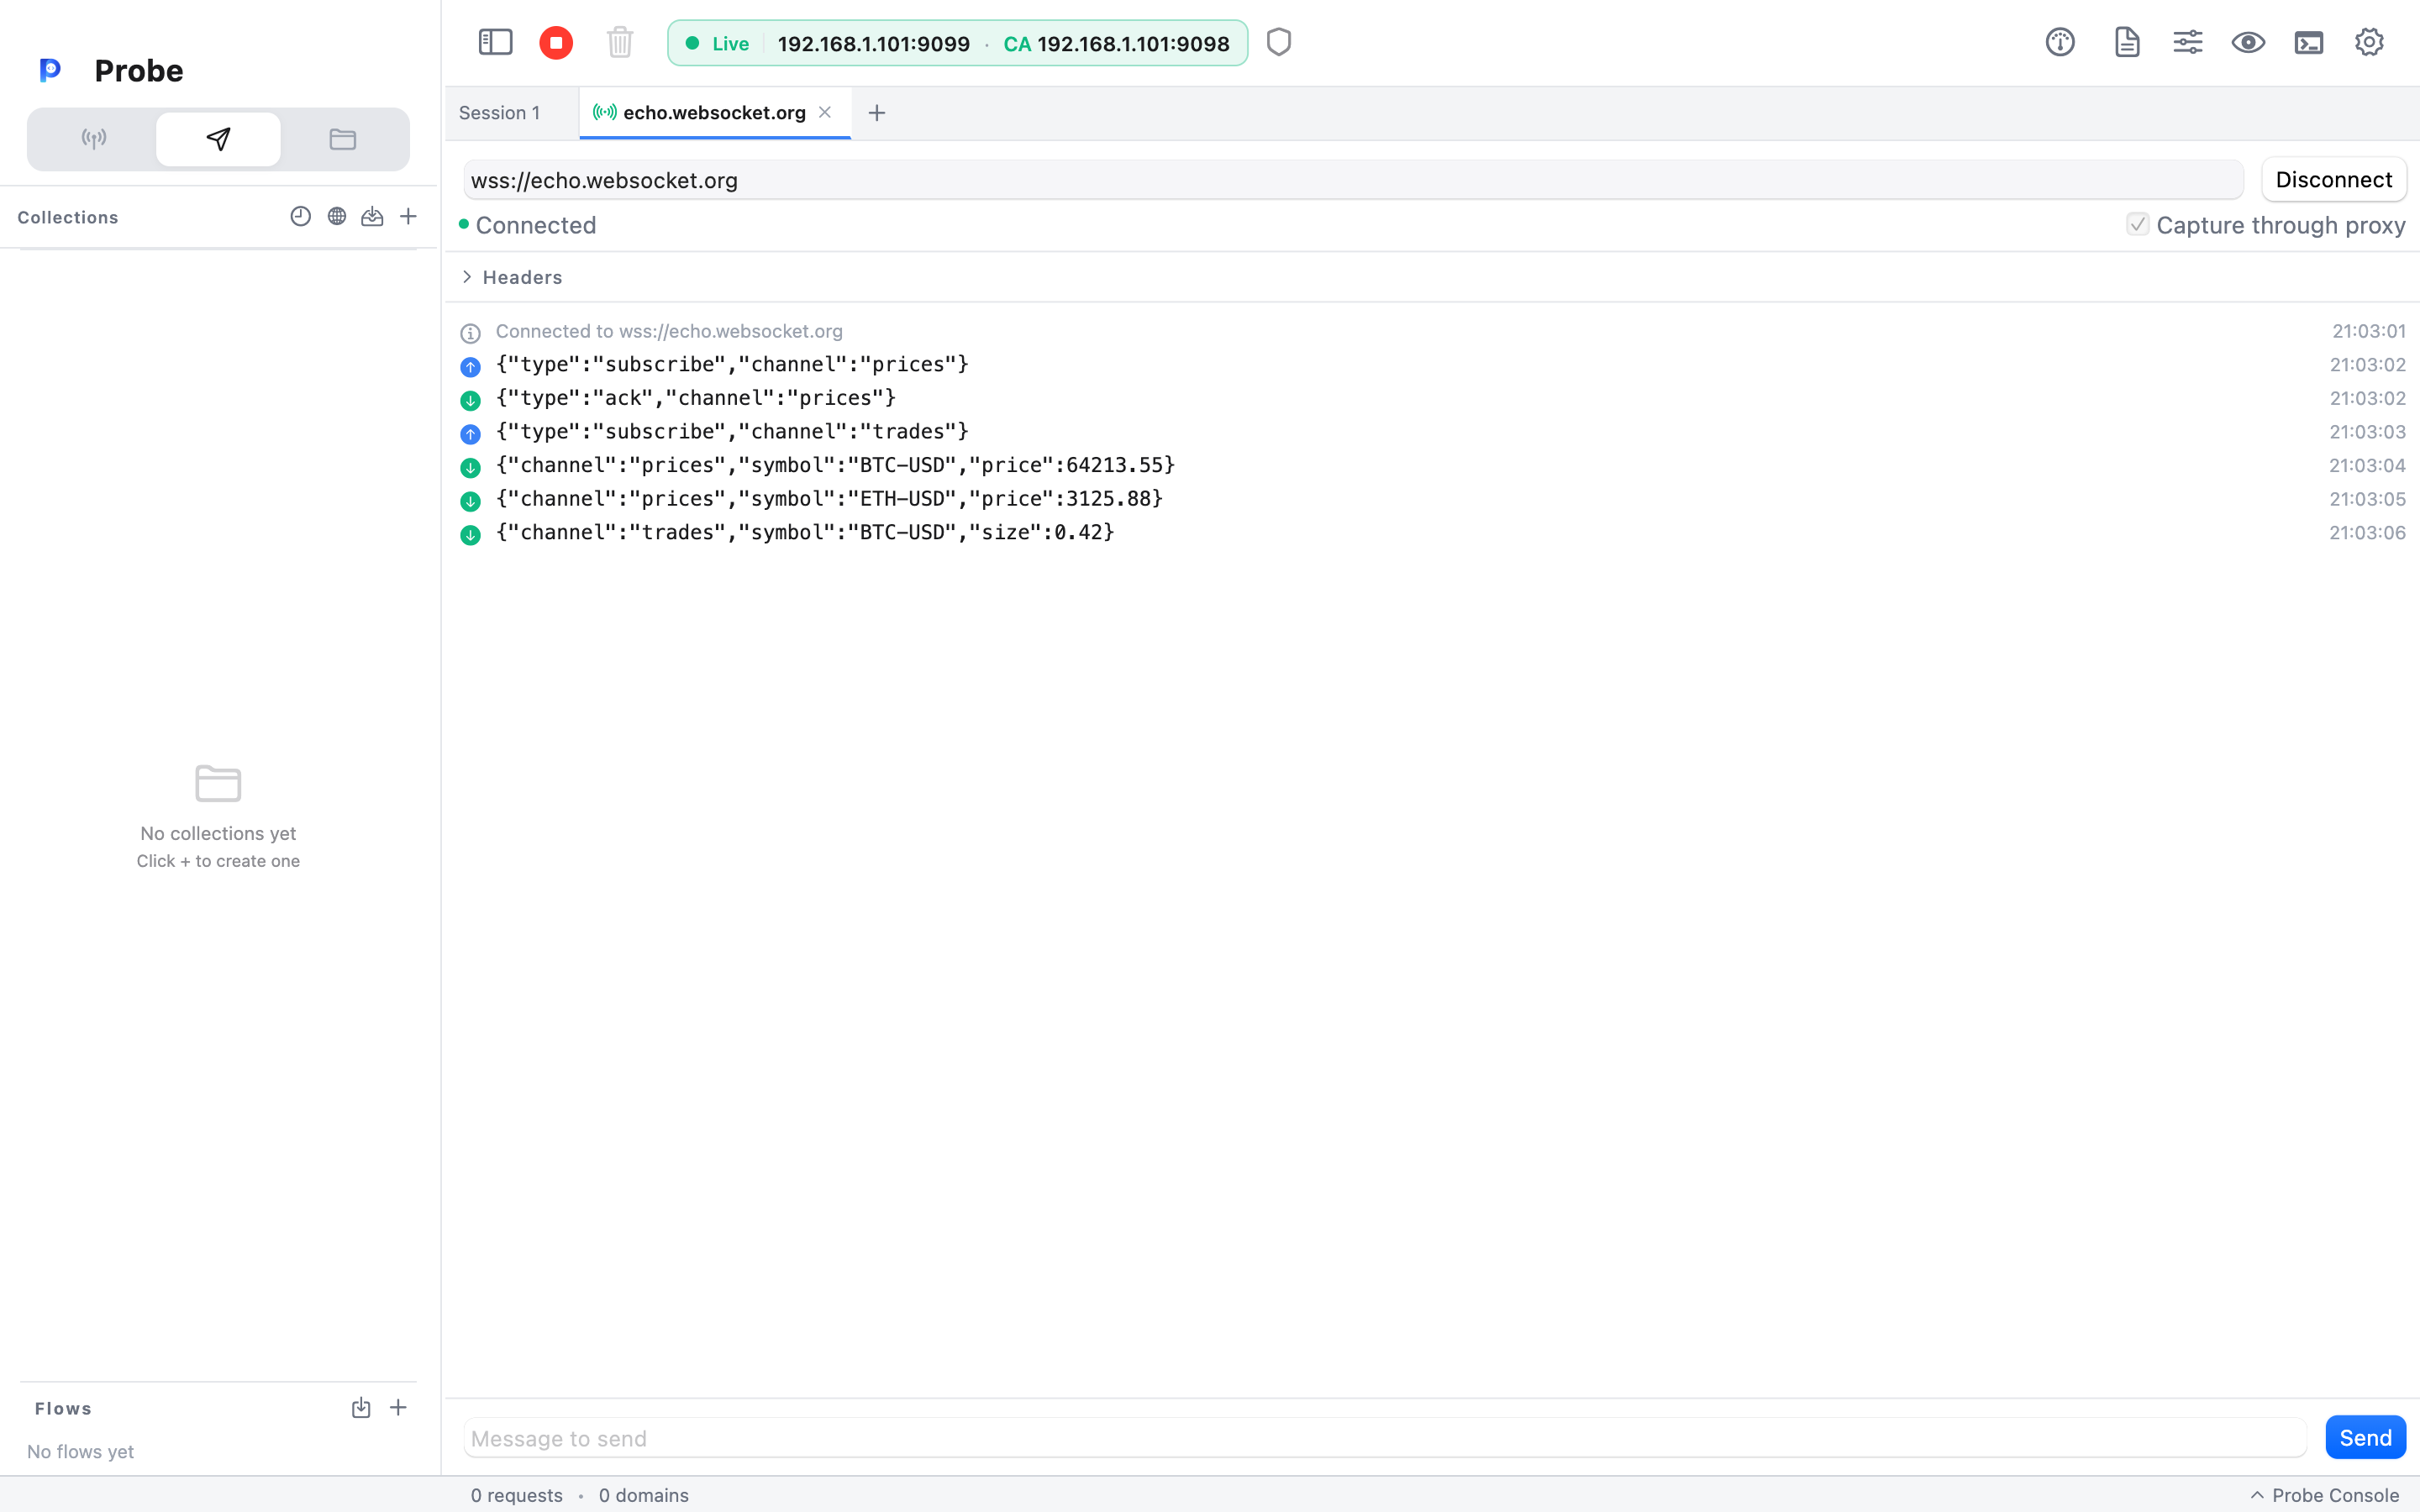This screenshot has width=2420, height=1512.
Task: Stop the proxy recording
Action: tap(556, 42)
